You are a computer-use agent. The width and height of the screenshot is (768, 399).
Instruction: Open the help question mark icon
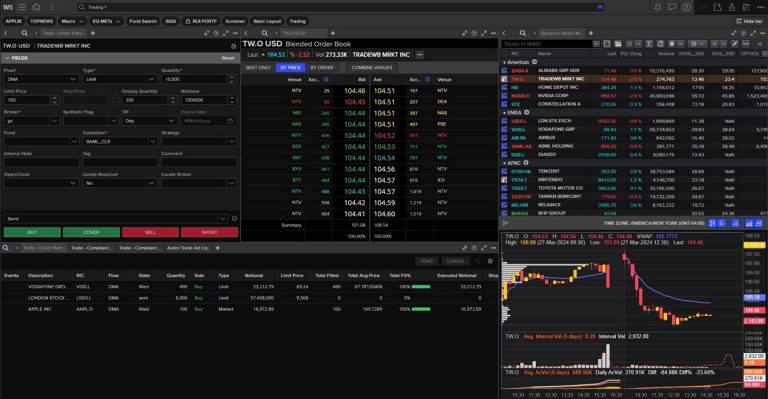687,7
